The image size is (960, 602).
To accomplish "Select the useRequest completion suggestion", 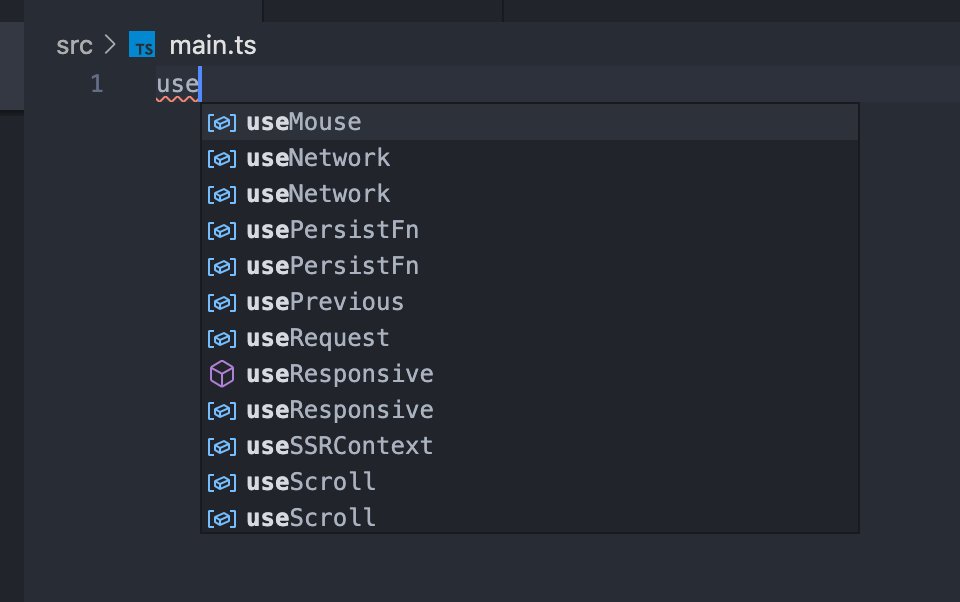I will pyautogui.click(x=317, y=337).
